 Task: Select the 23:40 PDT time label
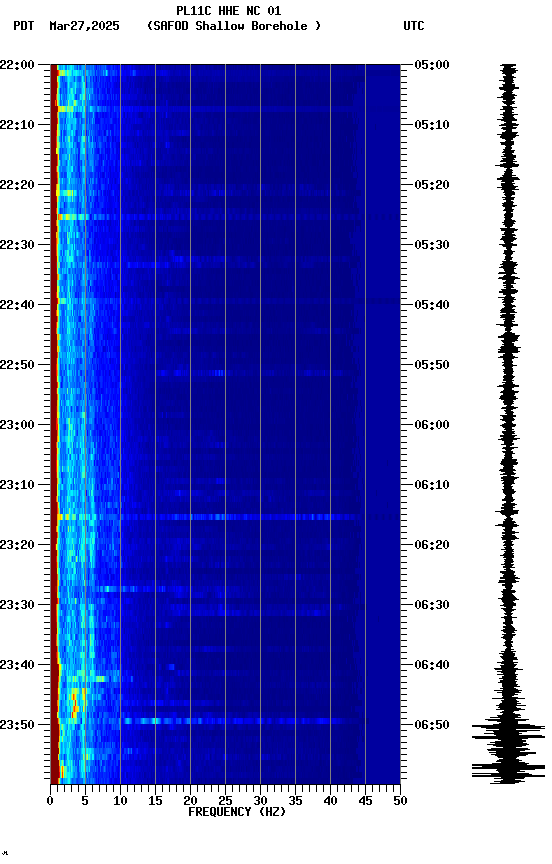click(18, 665)
